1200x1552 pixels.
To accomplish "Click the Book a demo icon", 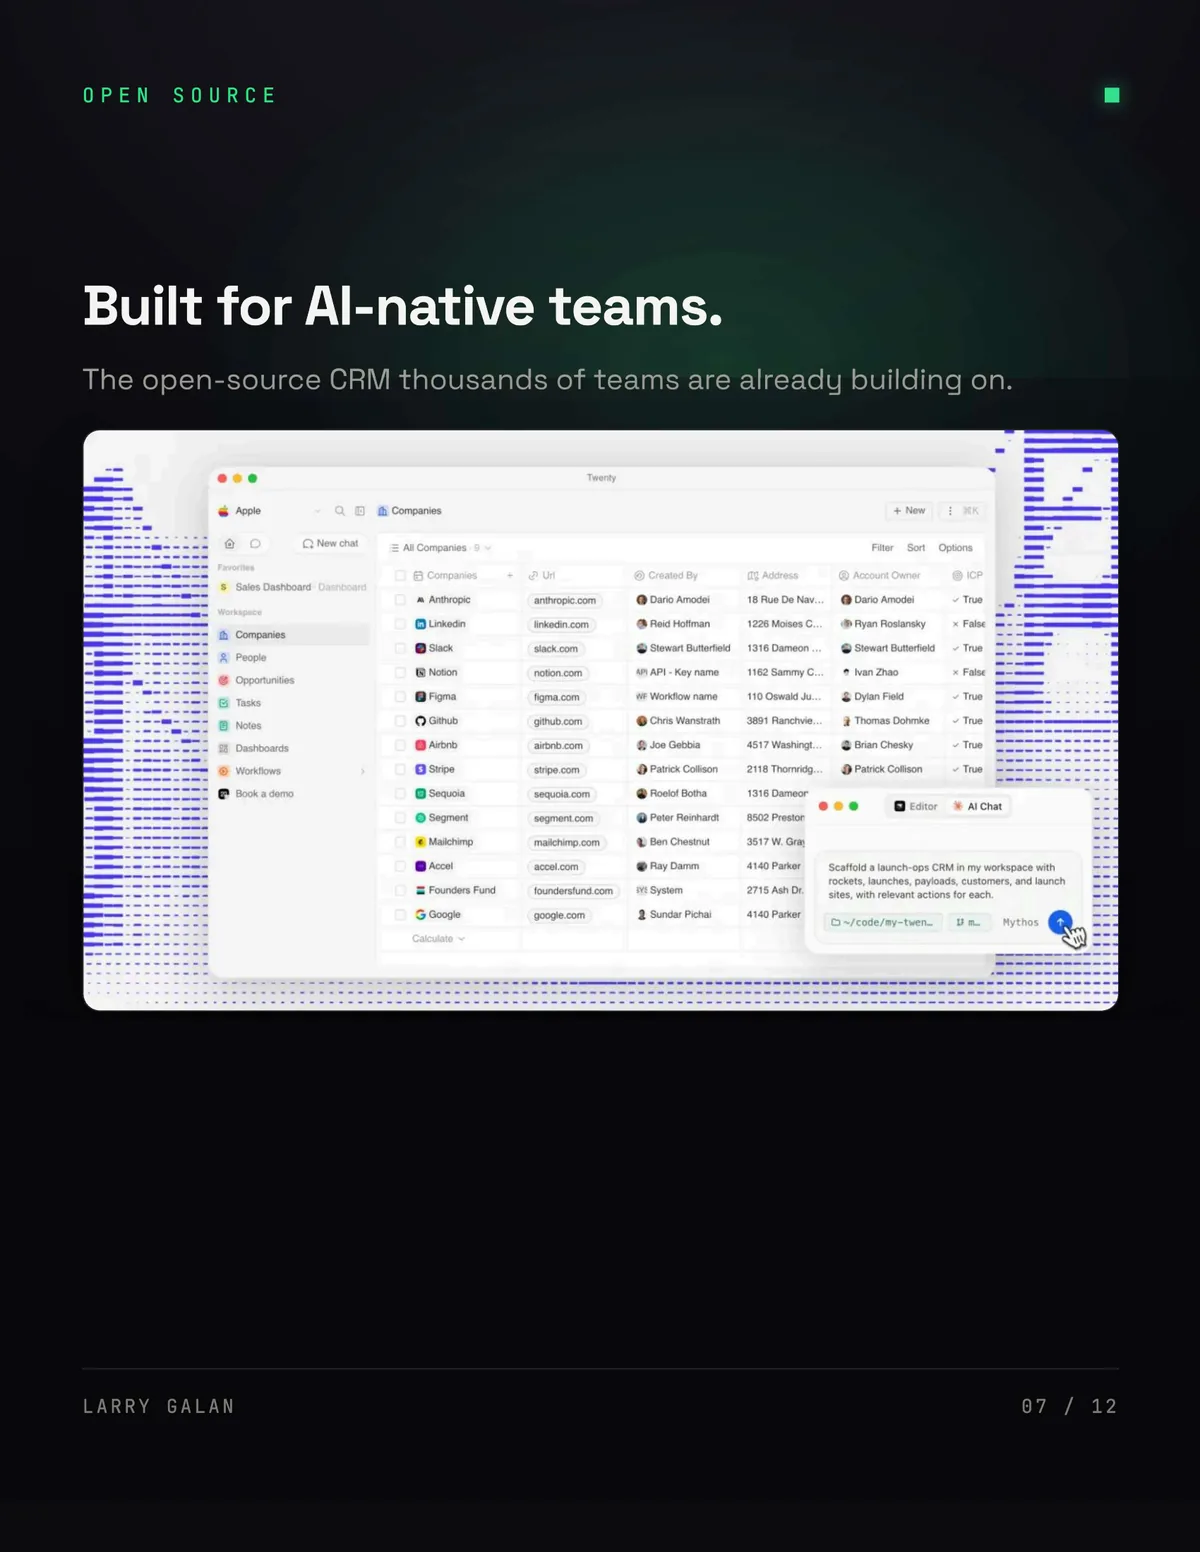I will point(224,794).
